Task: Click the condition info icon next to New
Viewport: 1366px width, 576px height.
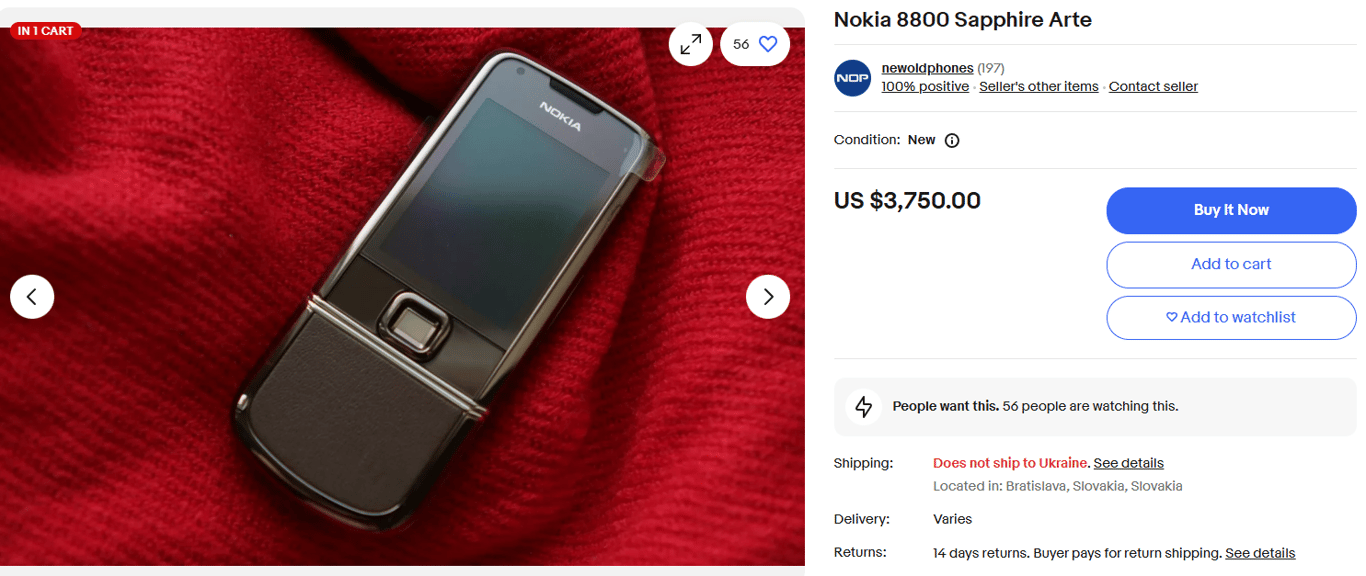Action: (x=951, y=140)
